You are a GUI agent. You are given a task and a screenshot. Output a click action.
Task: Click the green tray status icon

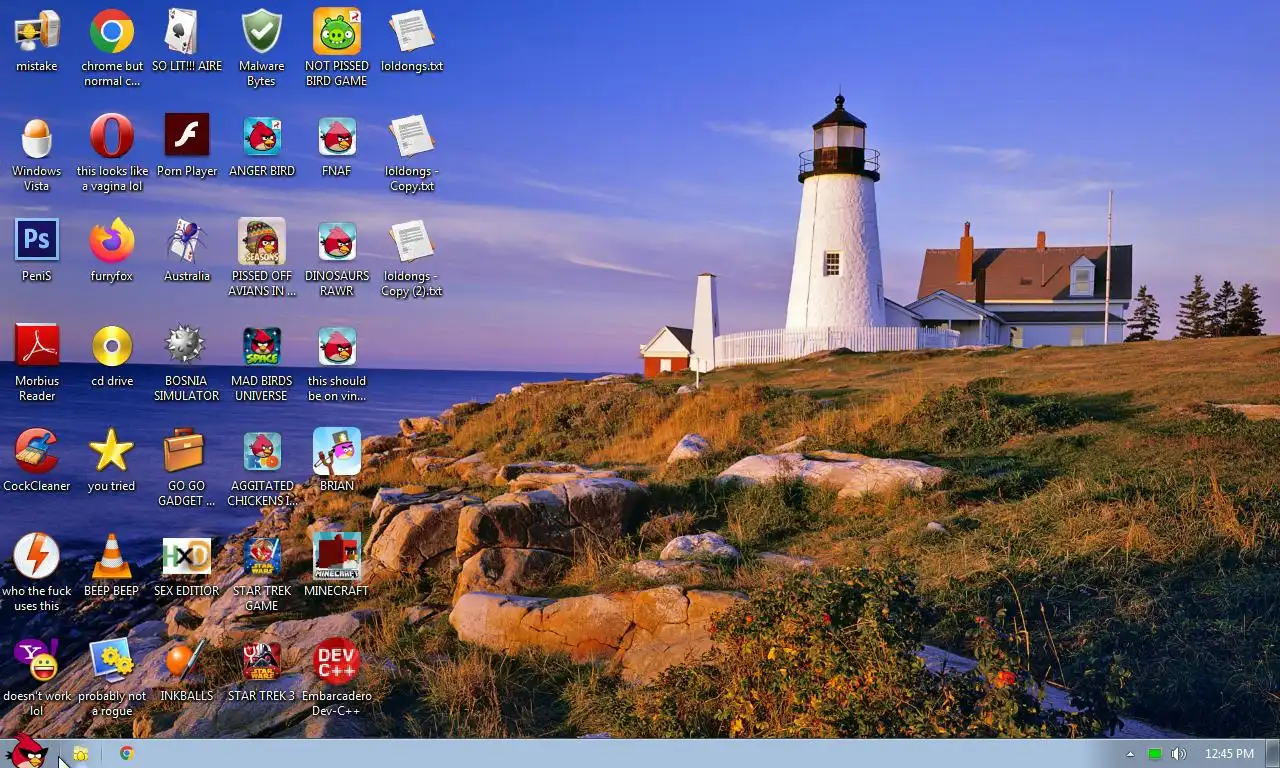point(1155,754)
